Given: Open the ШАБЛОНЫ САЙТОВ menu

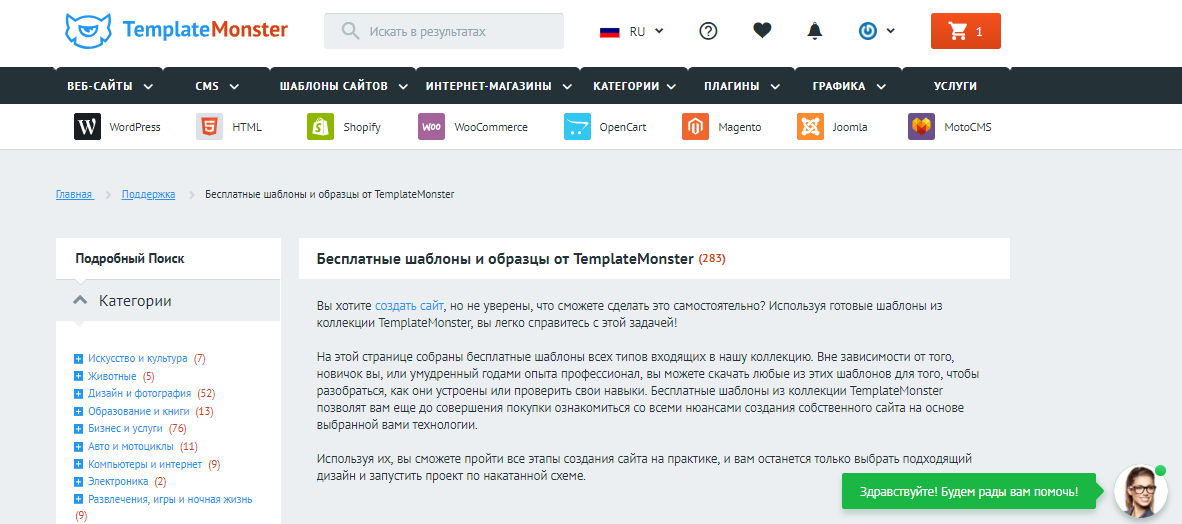Looking at the screenshot, I should pyautogui.click(x=344, y=86).
